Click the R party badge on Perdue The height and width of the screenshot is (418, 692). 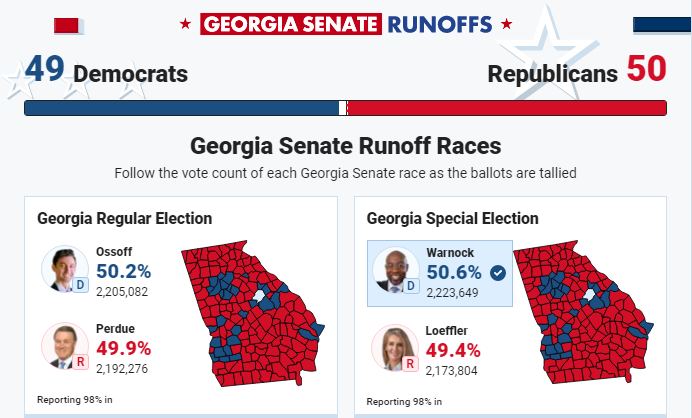click(83, 362)
